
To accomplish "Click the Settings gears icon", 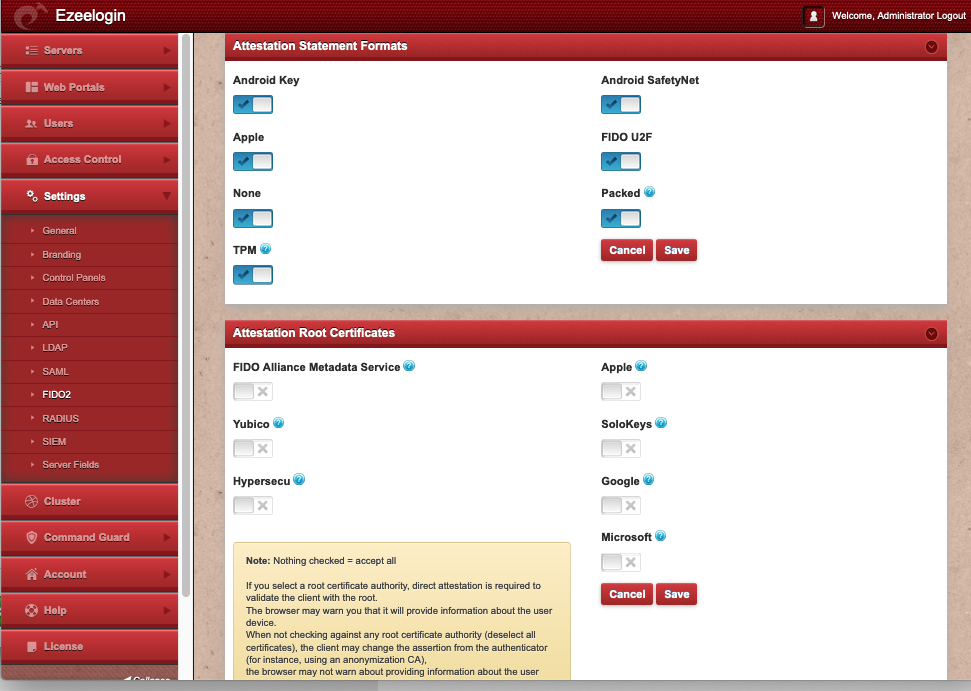I will [x=32, y=196].
